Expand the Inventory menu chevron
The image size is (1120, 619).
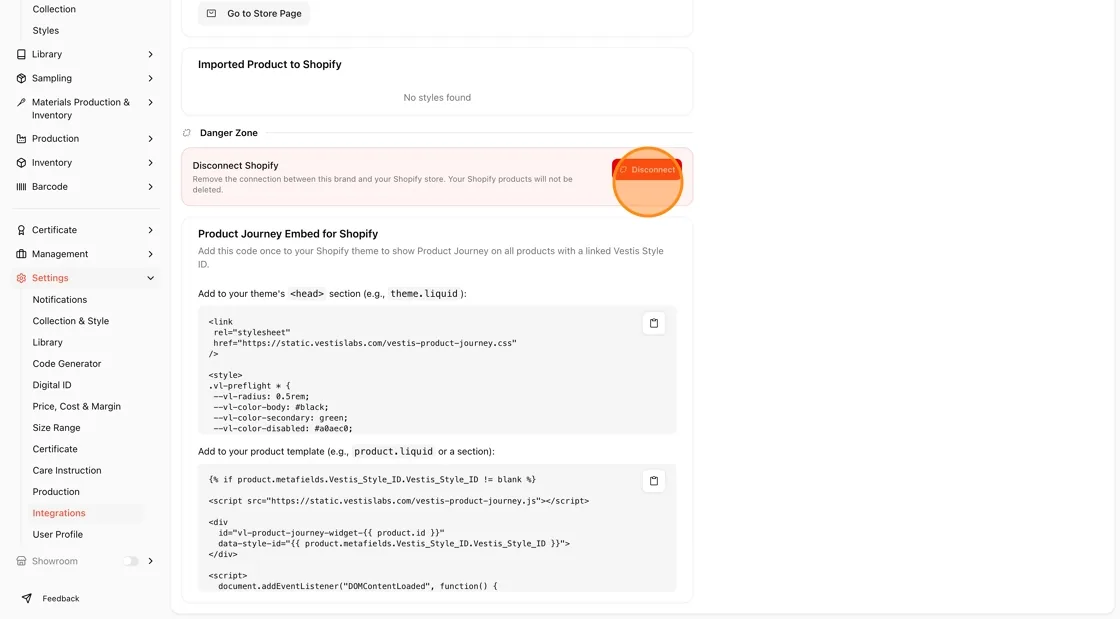click(x=151, y=163)
